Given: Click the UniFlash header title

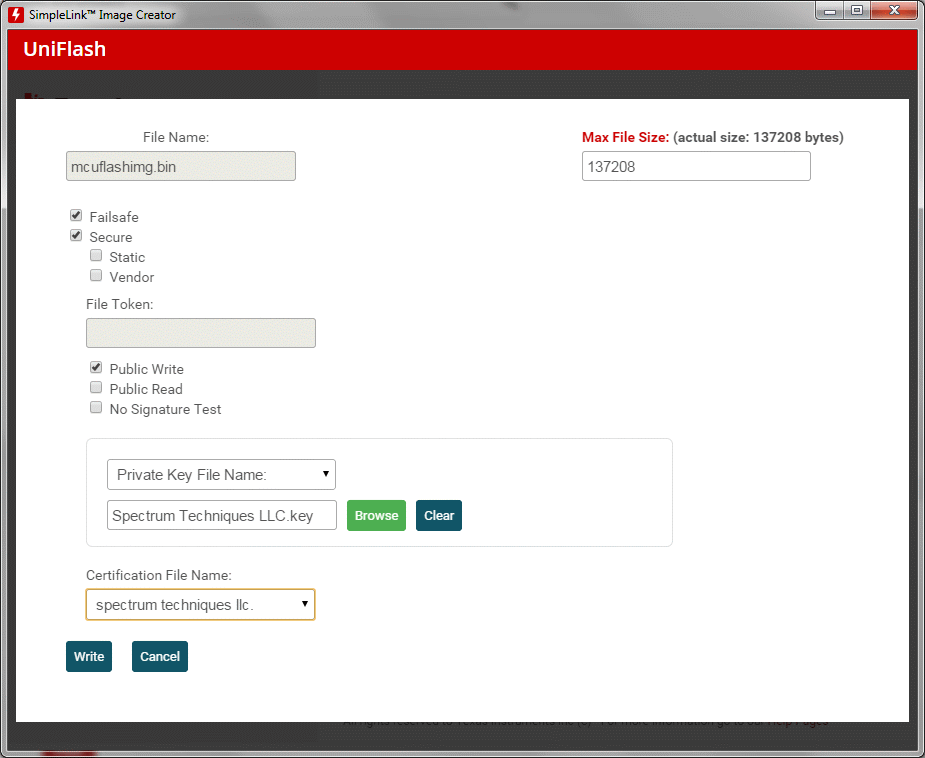Looking at the screenshot, I should point(64,49).
